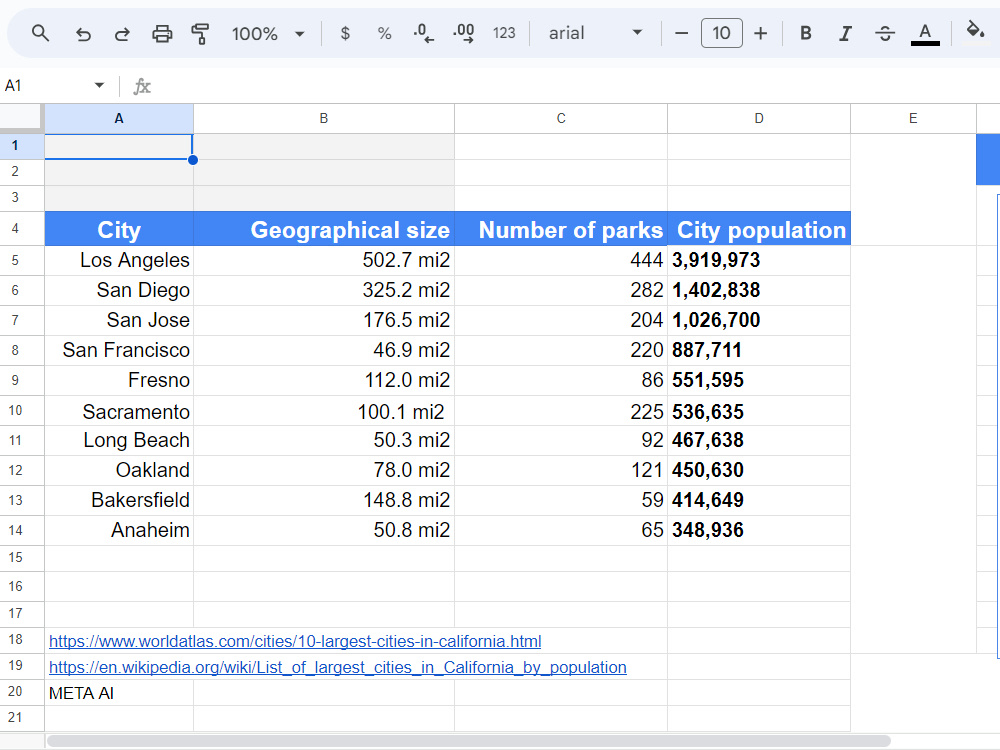Redo the last action
The height and width of the screenshot is (750, 1000).
[x=122, y=34]
